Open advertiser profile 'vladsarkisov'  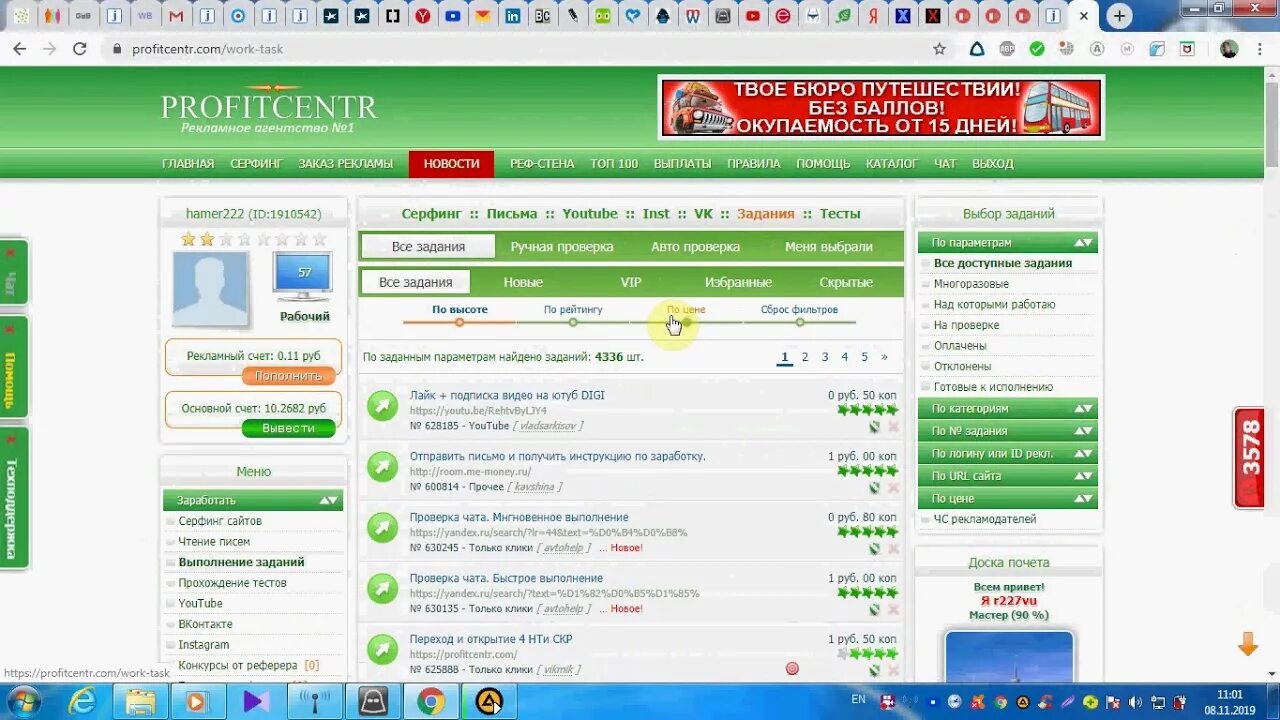click(x=548, y=426)
